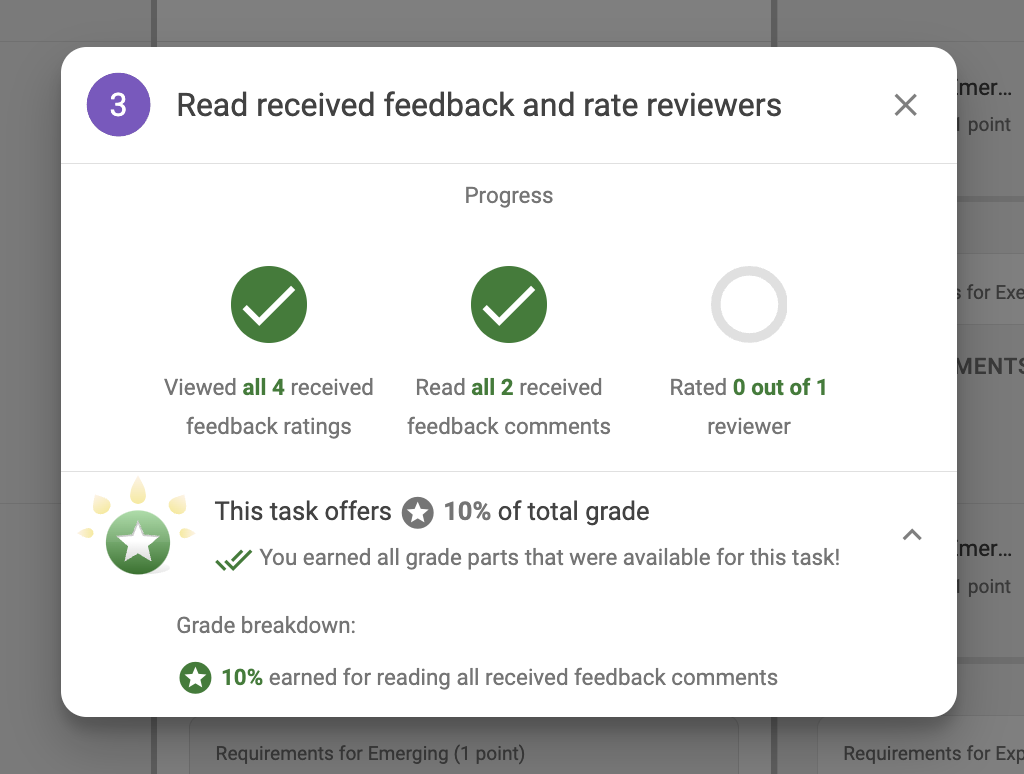Click the glowing green star badge
The image size is (1024, 774).
pos(138,542)
